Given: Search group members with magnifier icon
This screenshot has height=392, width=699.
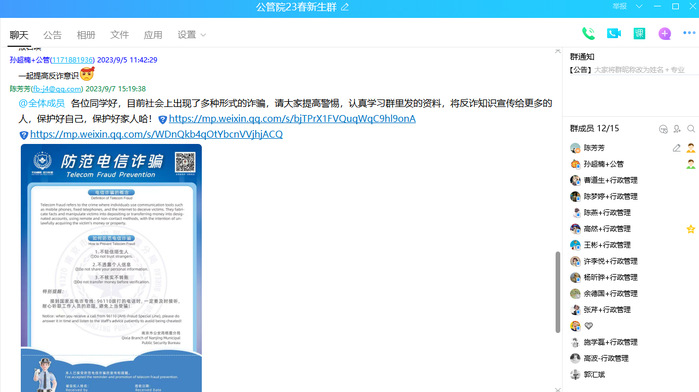Looking at the screenshot, I should tap(691, 129).
